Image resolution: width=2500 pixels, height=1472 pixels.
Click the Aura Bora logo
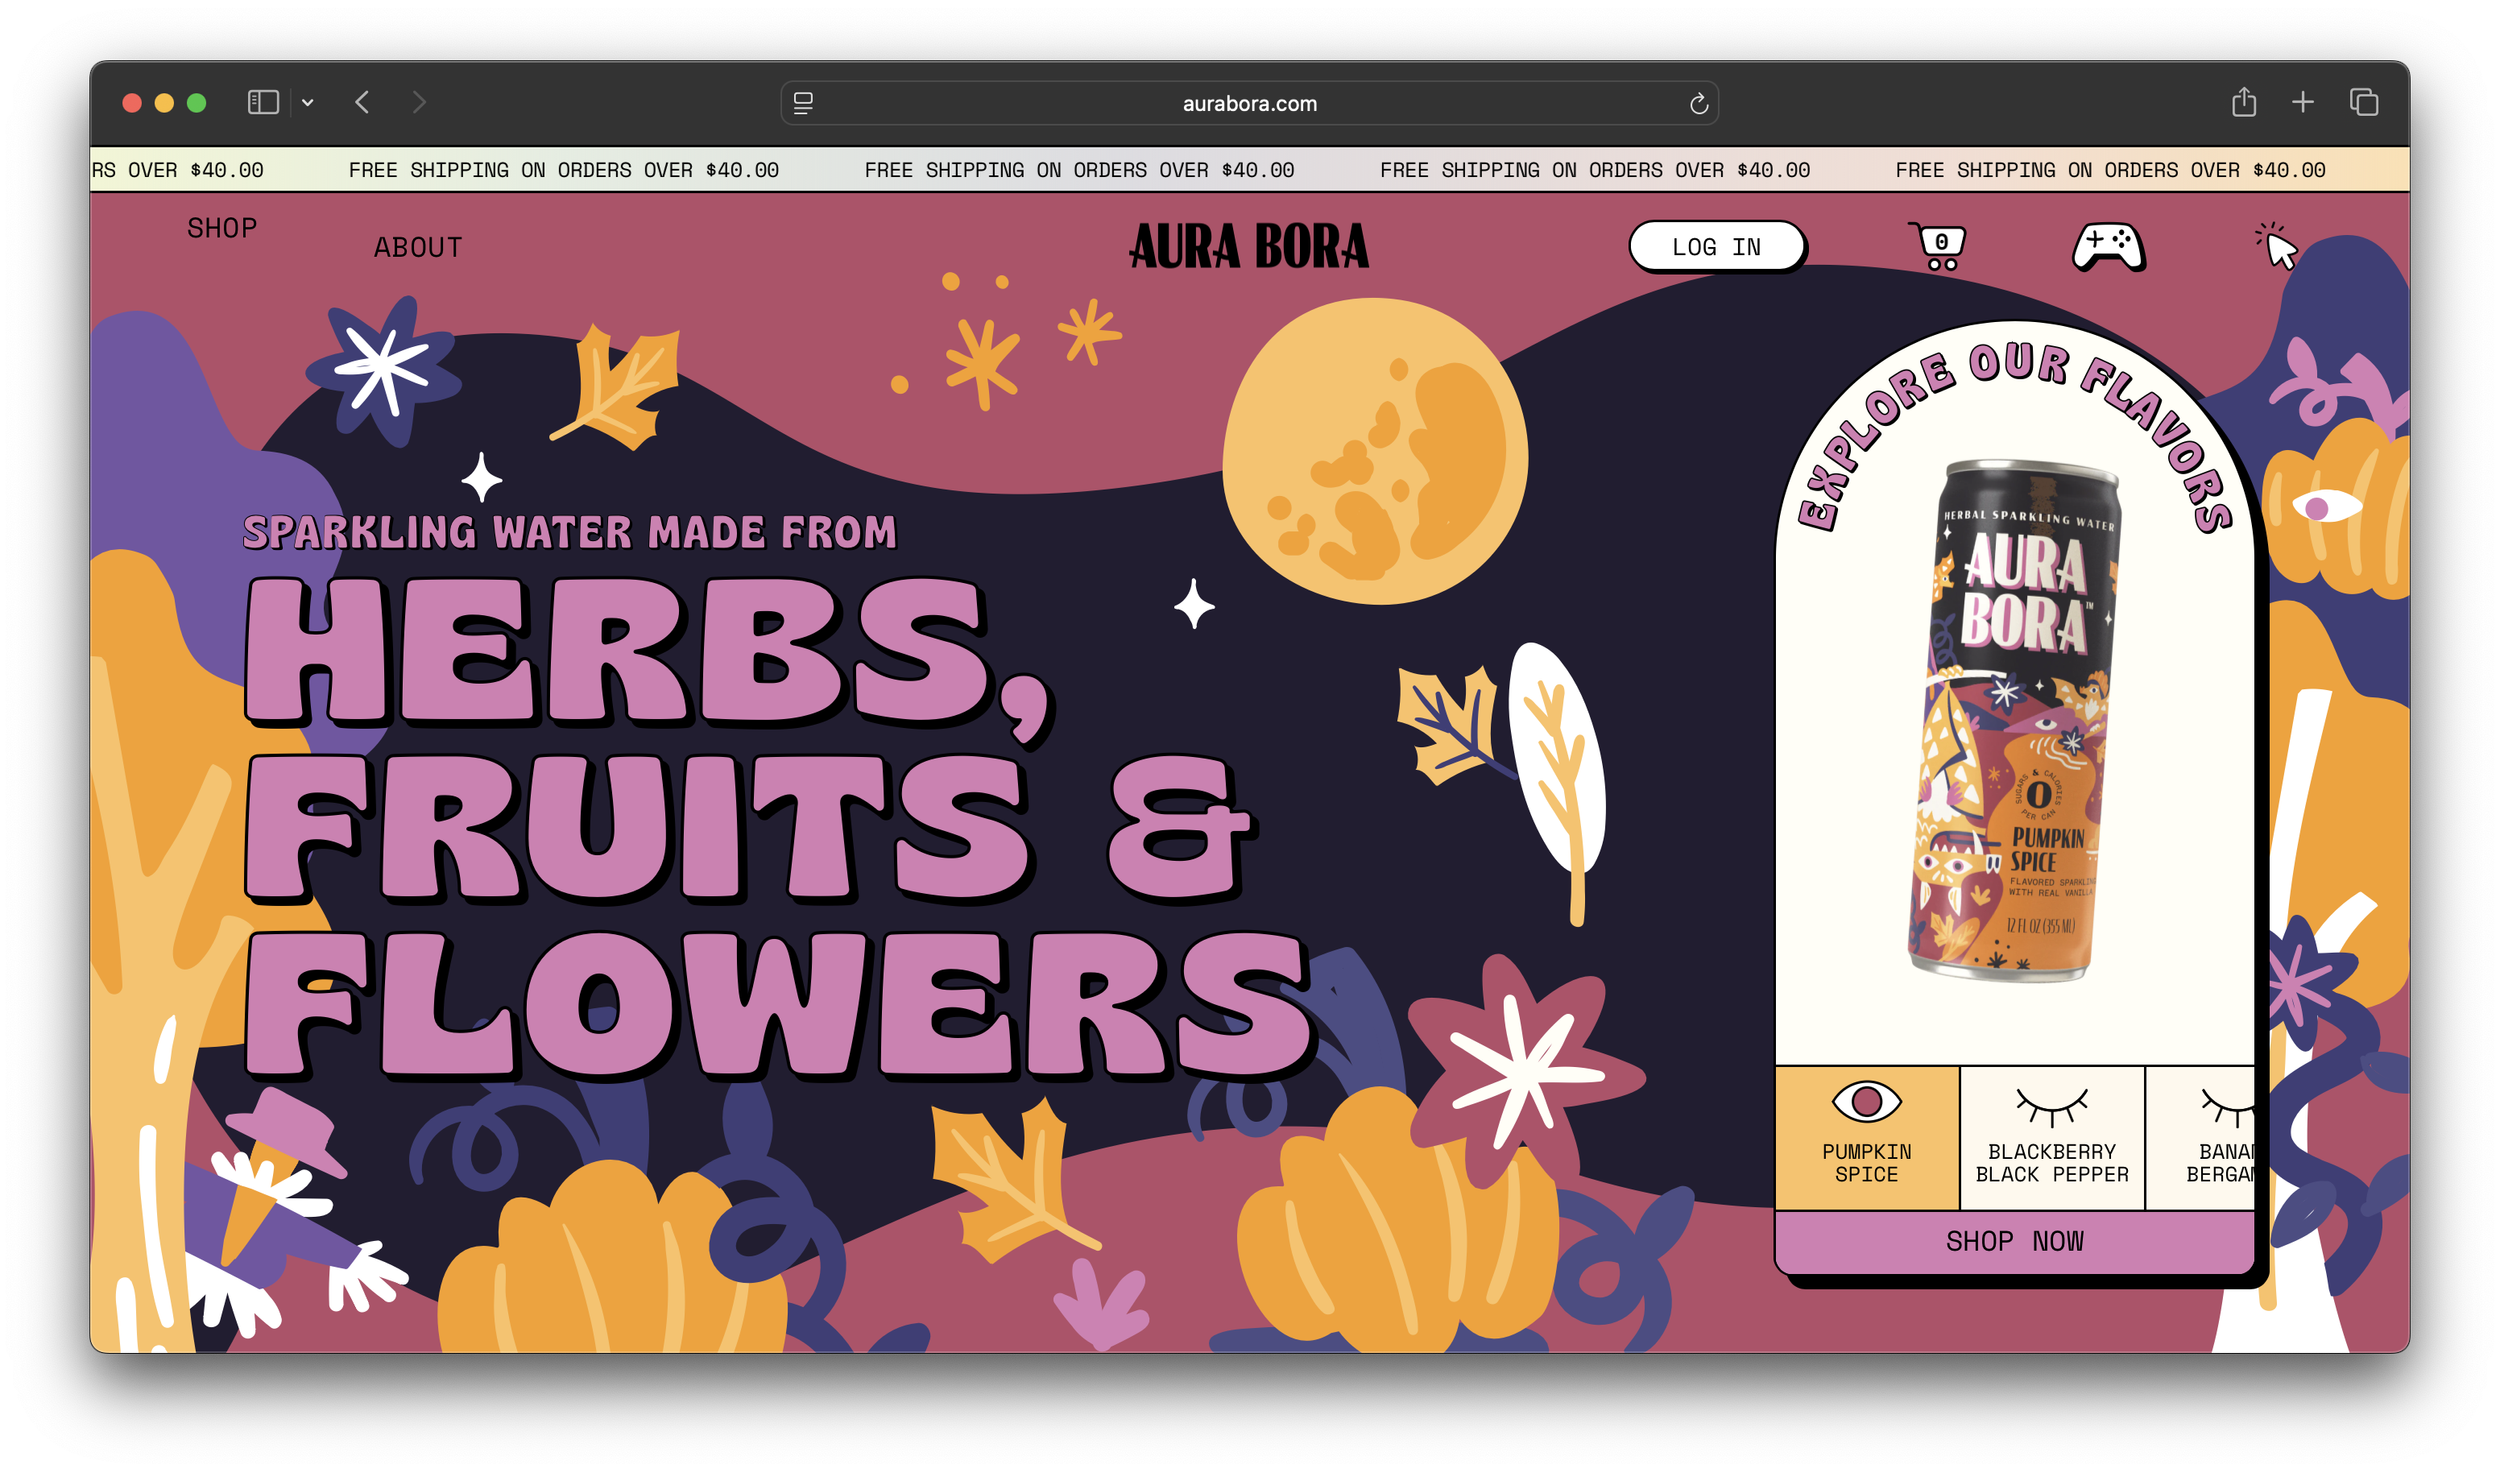coord(1249,246)
